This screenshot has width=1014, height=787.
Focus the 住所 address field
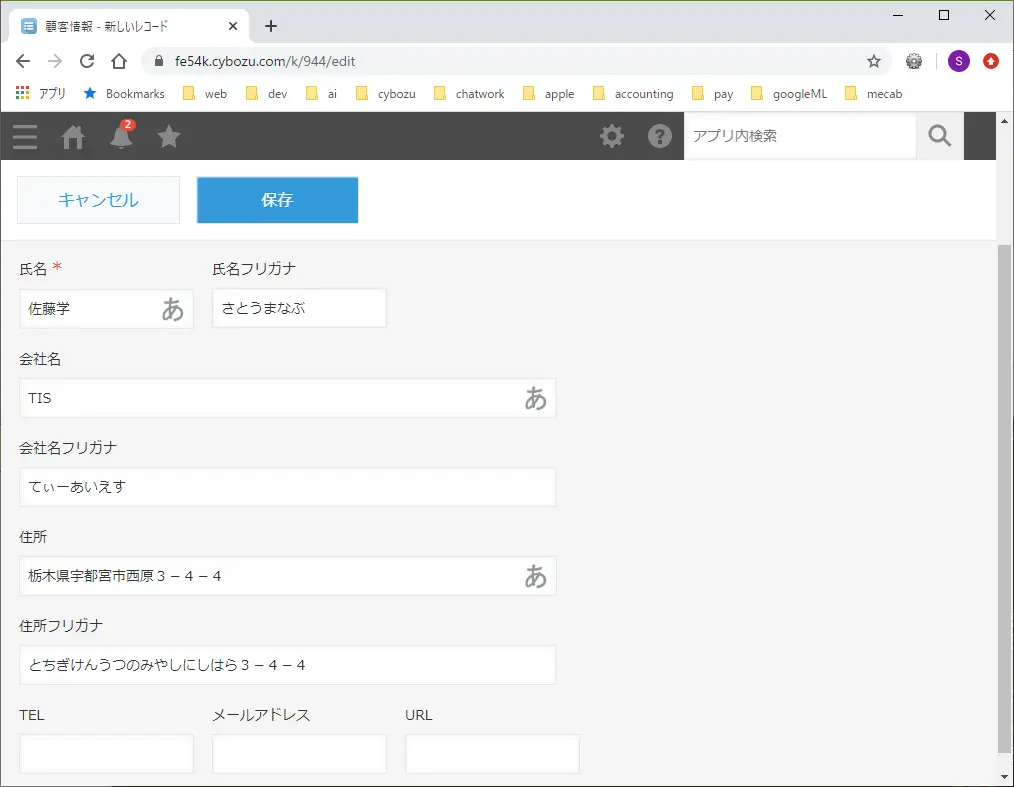tap(288, 576)
